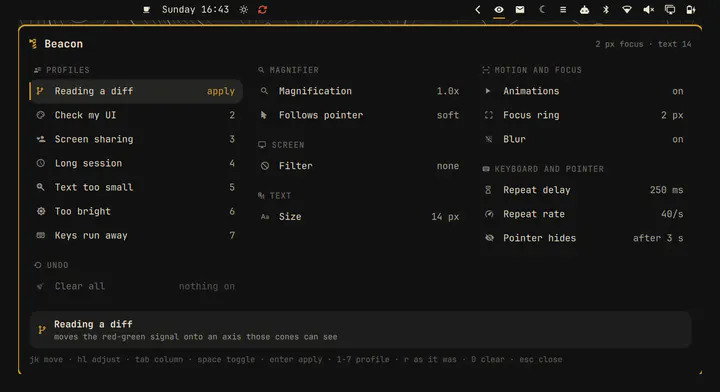
Task: Change the Pointer hides after 3 s value
Action: click(x=658, y=238)
